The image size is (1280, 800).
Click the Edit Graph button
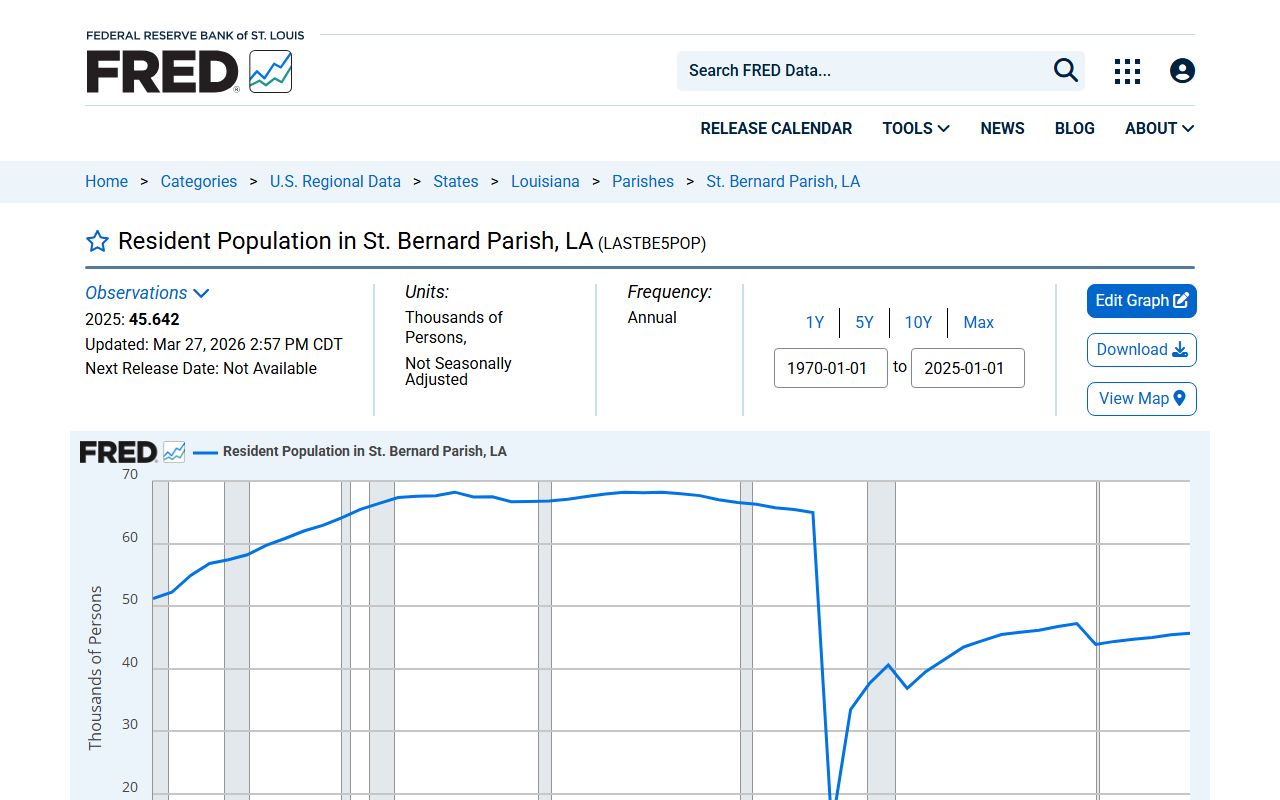tap(1142, 301)
